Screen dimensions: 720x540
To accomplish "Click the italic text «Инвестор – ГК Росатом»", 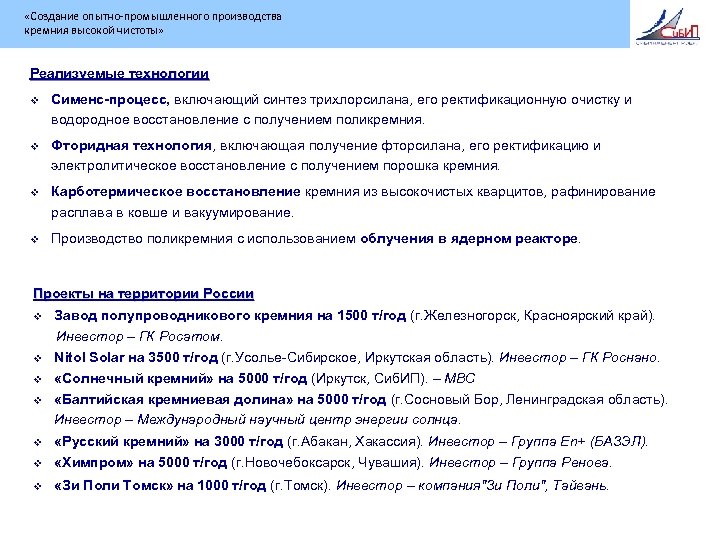I will (x=139, y=337).
